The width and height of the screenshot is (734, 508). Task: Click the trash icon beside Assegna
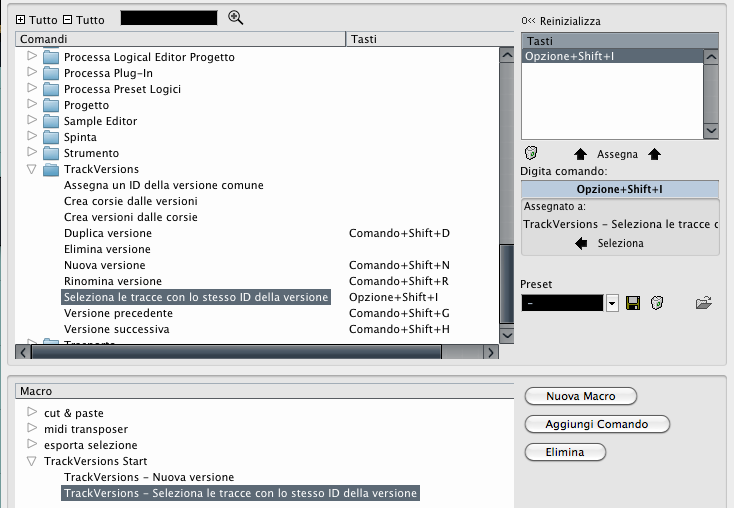tap(531, 153)
